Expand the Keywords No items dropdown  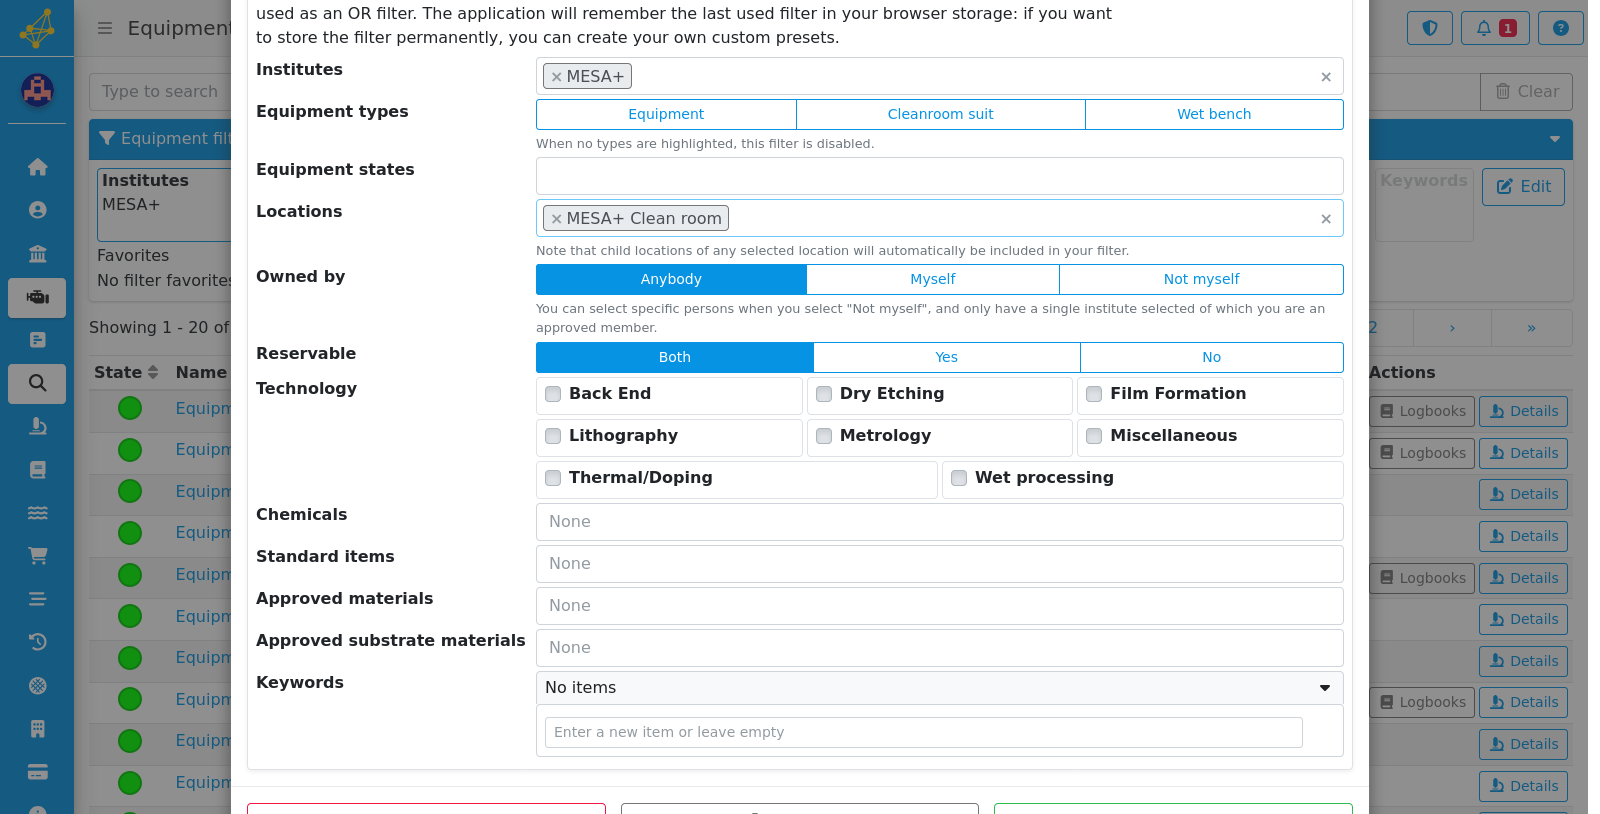tap(939, 688)
